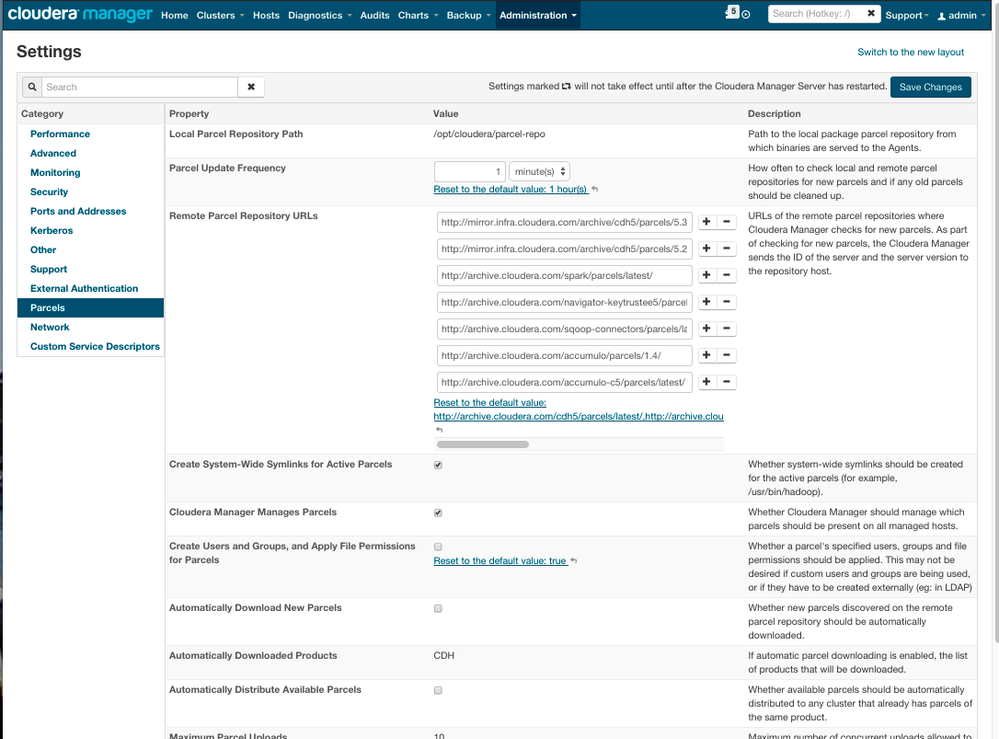Remove the accumulo-c5 repository URL

pos(726,382)
